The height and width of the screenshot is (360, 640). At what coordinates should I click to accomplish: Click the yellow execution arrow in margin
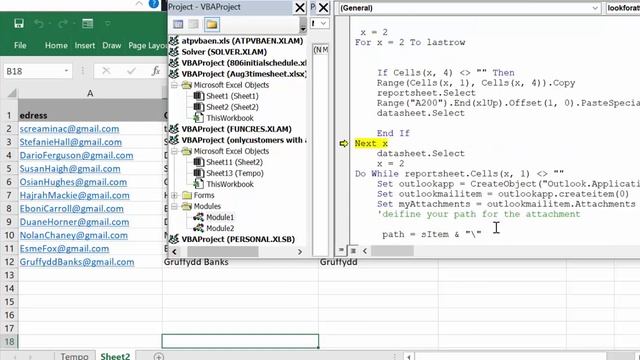pyautogui.click(x=344, y=144)
